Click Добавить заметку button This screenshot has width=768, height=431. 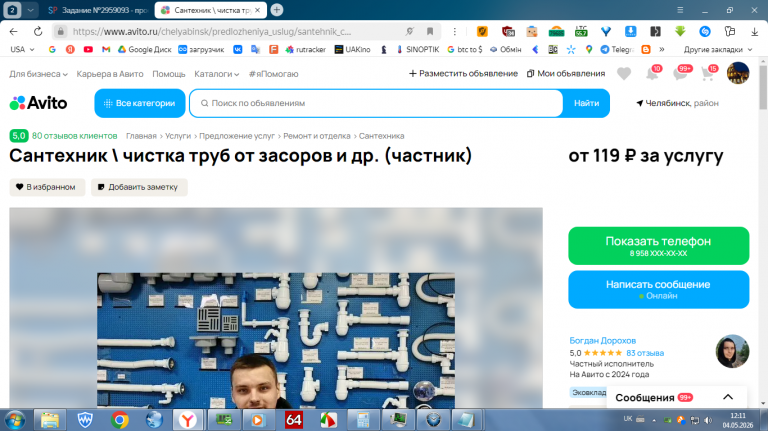click(x=139, y=187)
